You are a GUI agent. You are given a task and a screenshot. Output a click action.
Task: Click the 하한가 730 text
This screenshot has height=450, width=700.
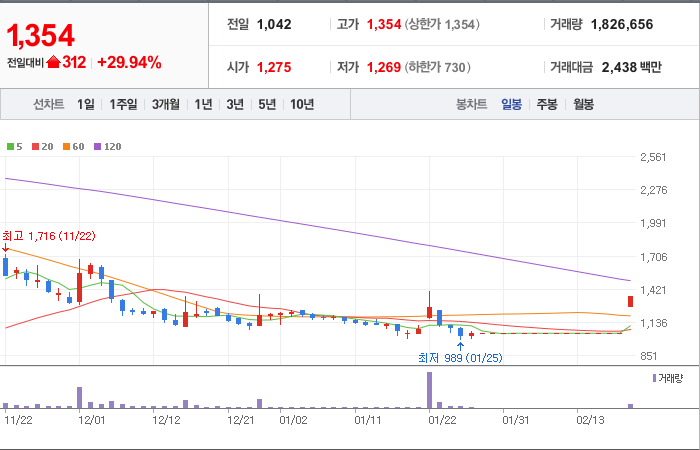[x=438, y=67]
